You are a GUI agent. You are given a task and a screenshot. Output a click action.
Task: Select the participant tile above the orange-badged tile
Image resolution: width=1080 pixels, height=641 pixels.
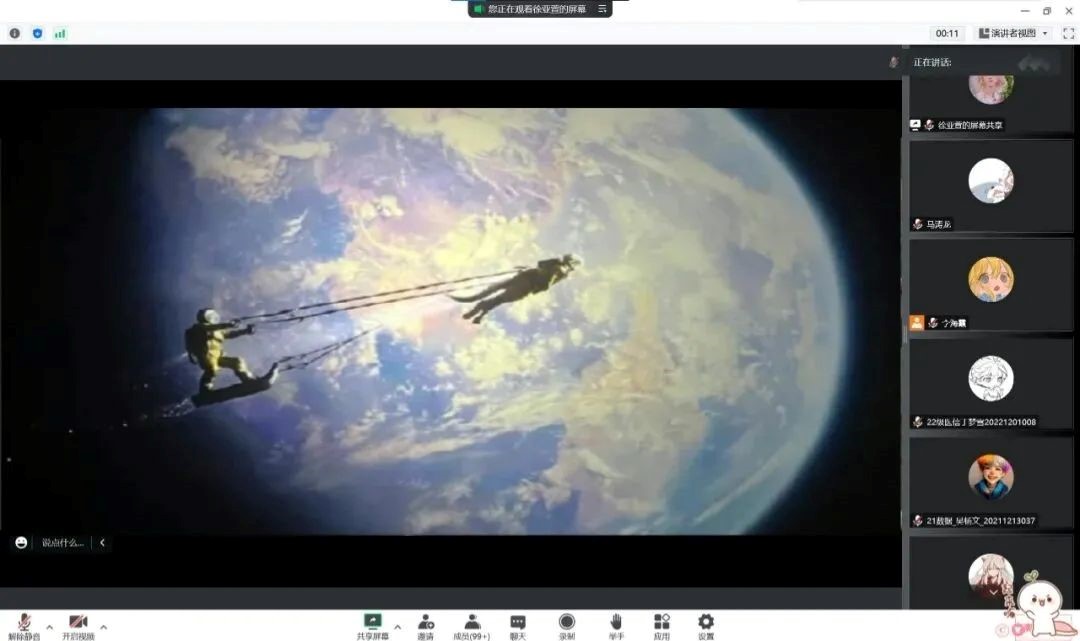(990, 187)
